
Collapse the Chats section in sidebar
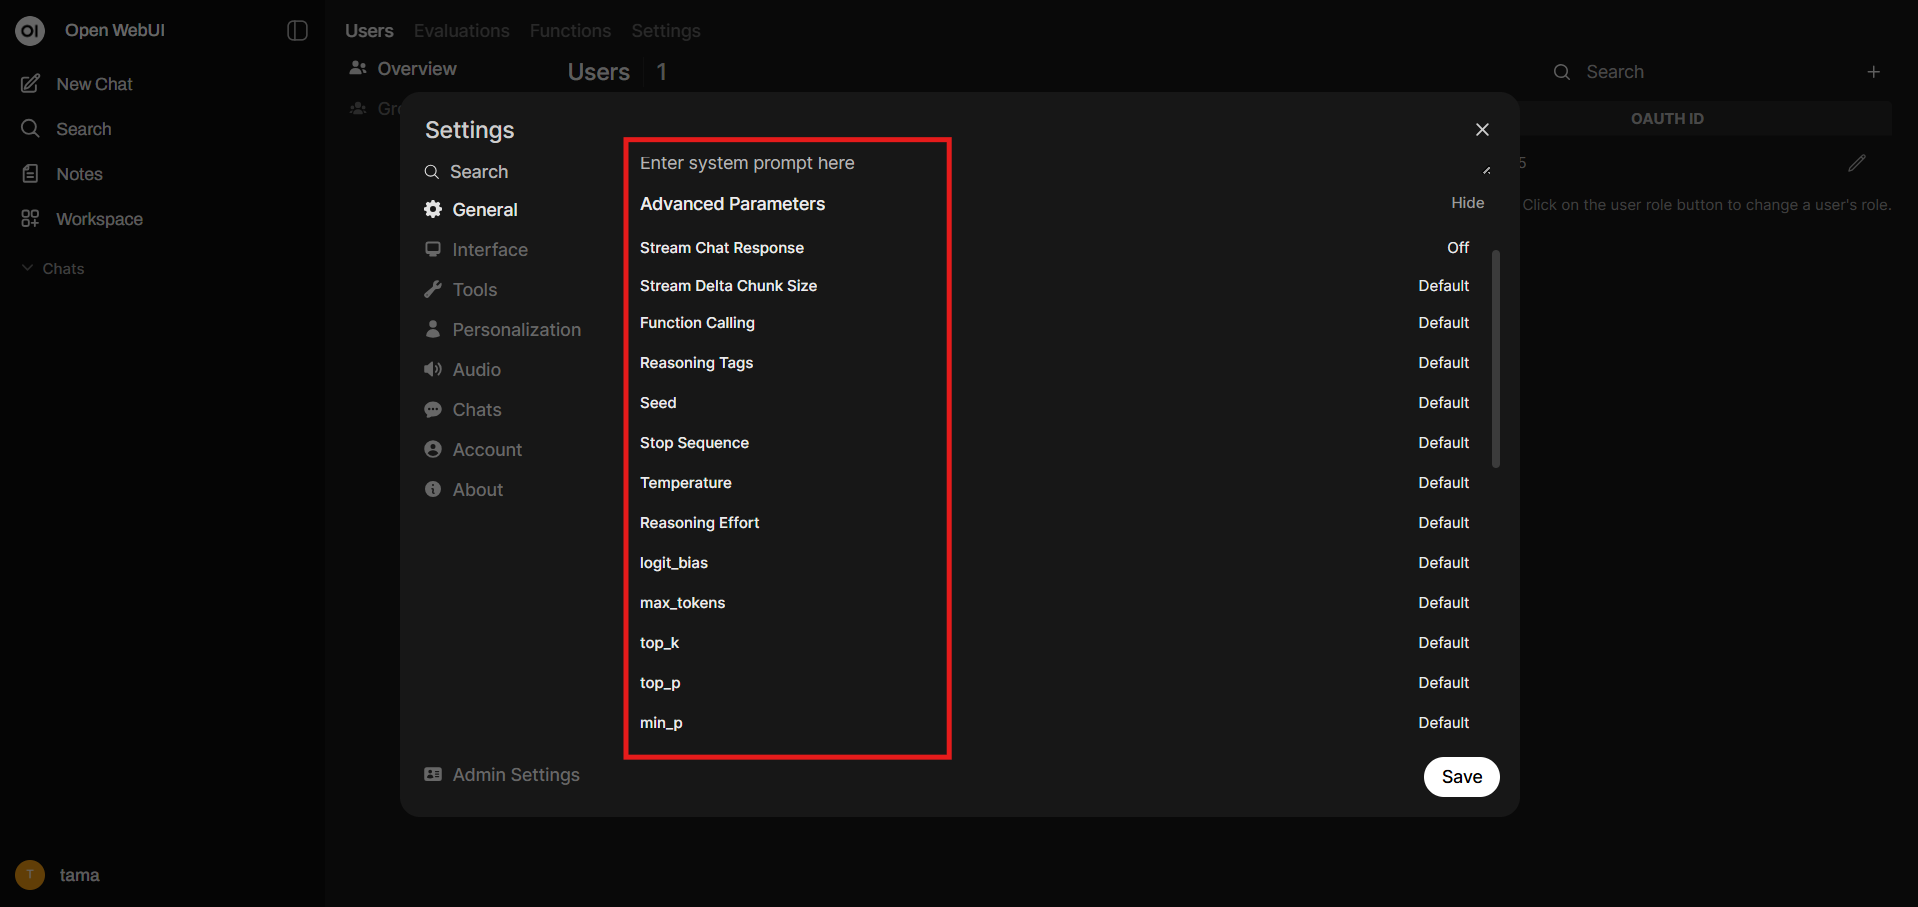25,268
